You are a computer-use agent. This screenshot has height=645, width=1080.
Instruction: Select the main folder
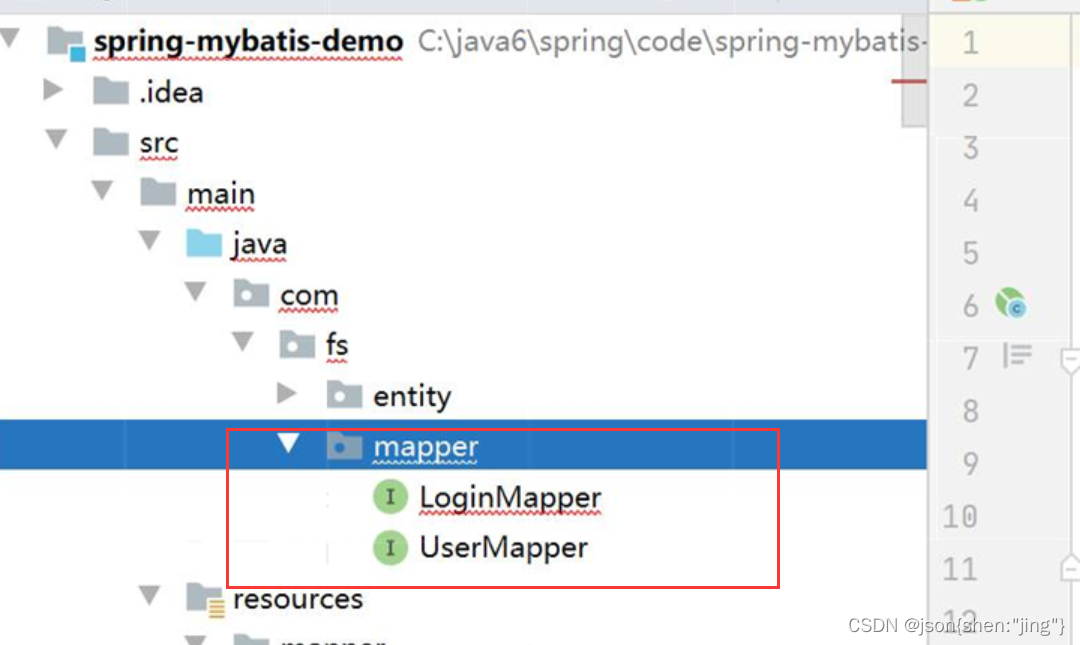[x=220, y=194]
